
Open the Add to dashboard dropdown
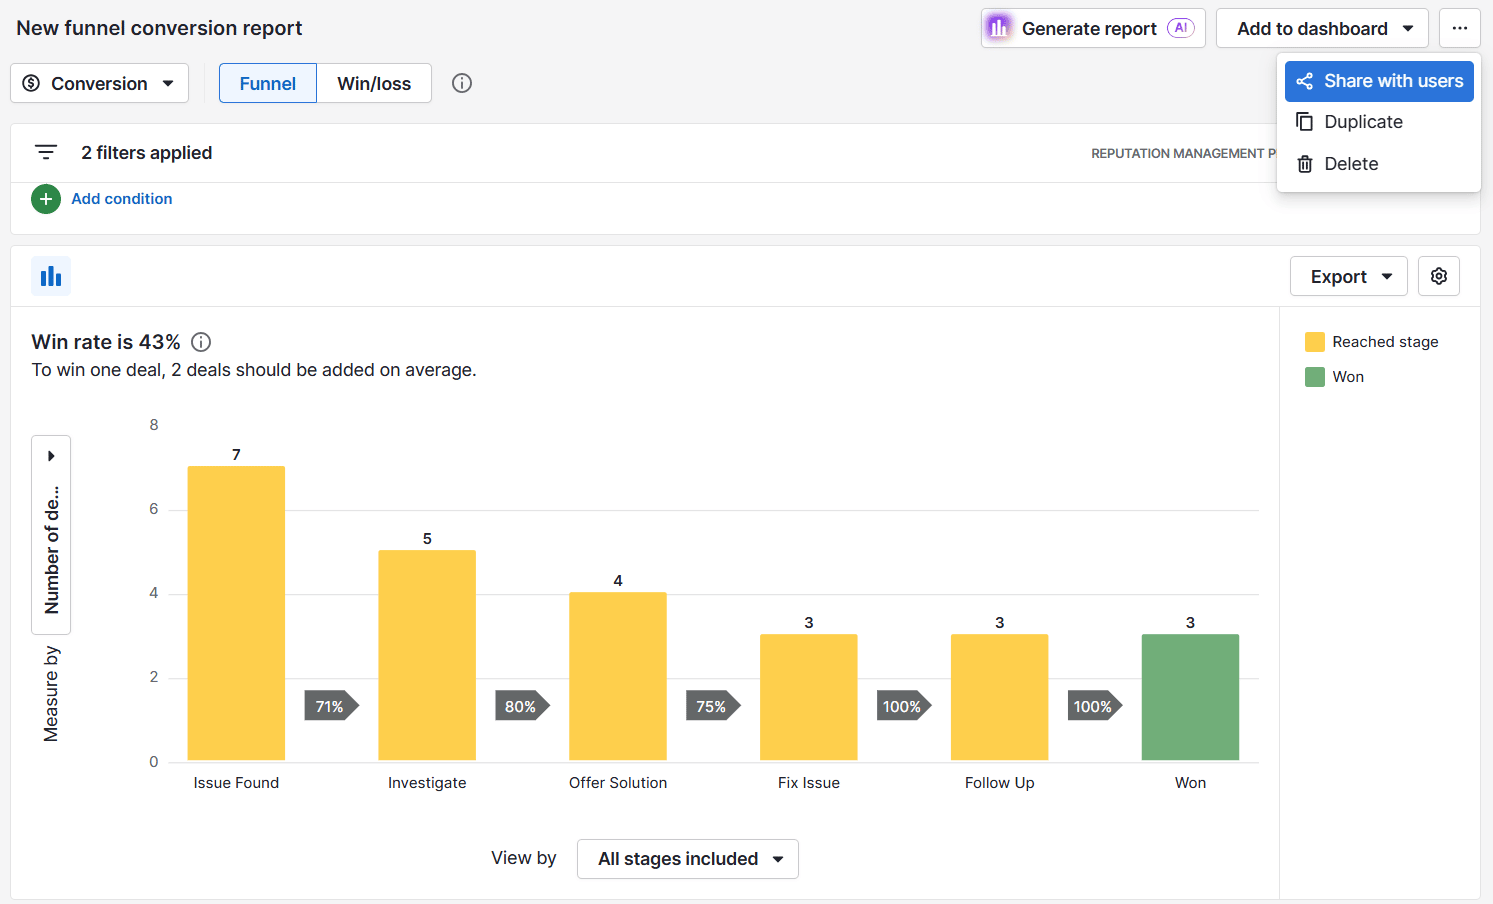1322,28
